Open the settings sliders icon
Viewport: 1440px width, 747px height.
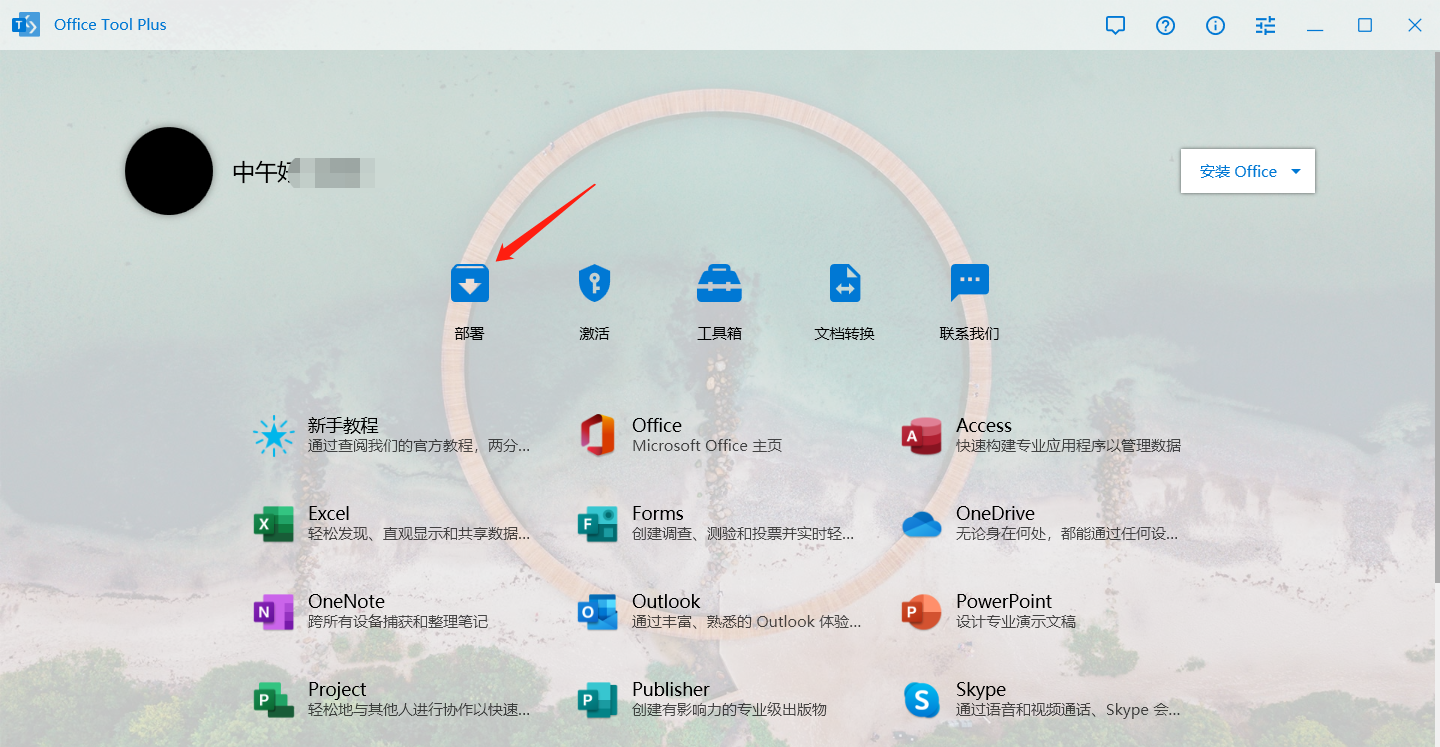(1265, 26)
